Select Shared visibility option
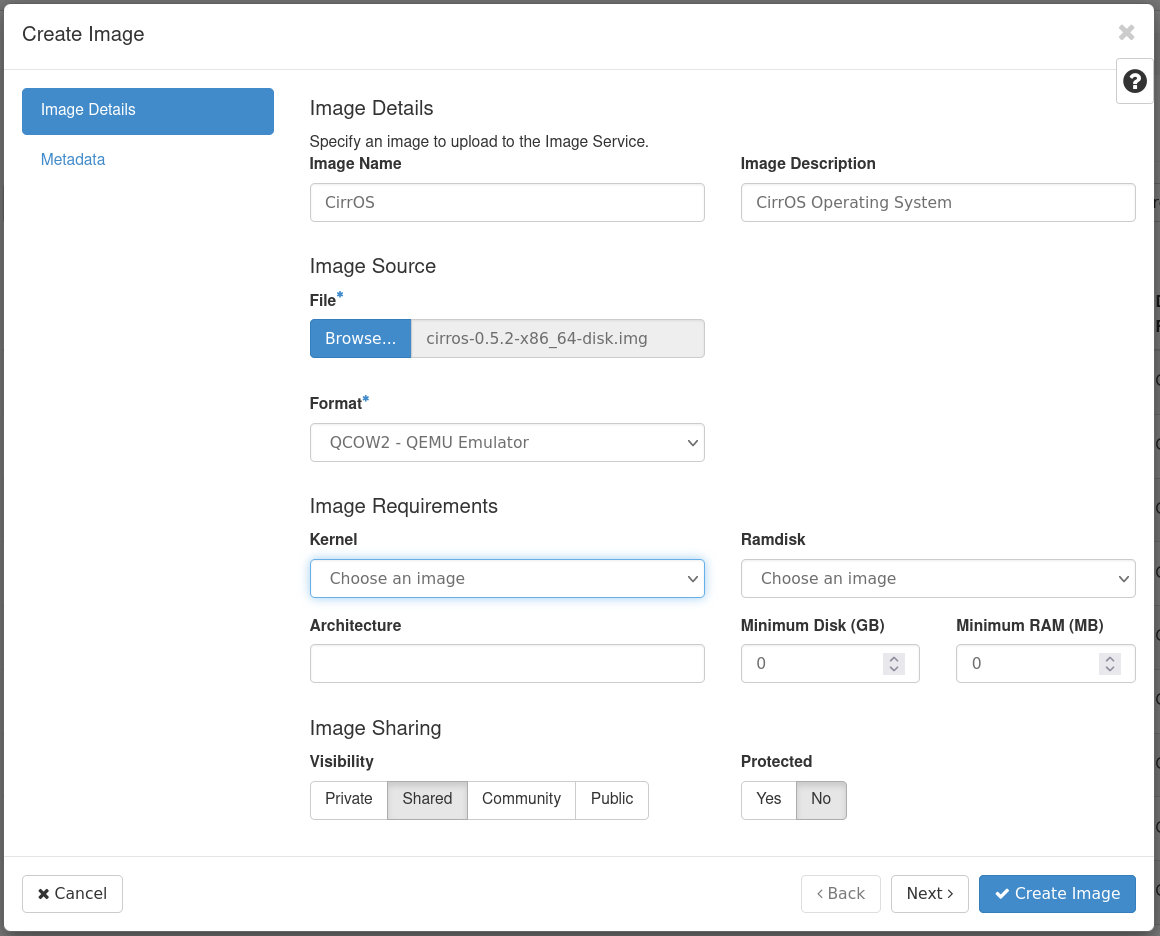 pyautogui.click(x=427, y=799)
